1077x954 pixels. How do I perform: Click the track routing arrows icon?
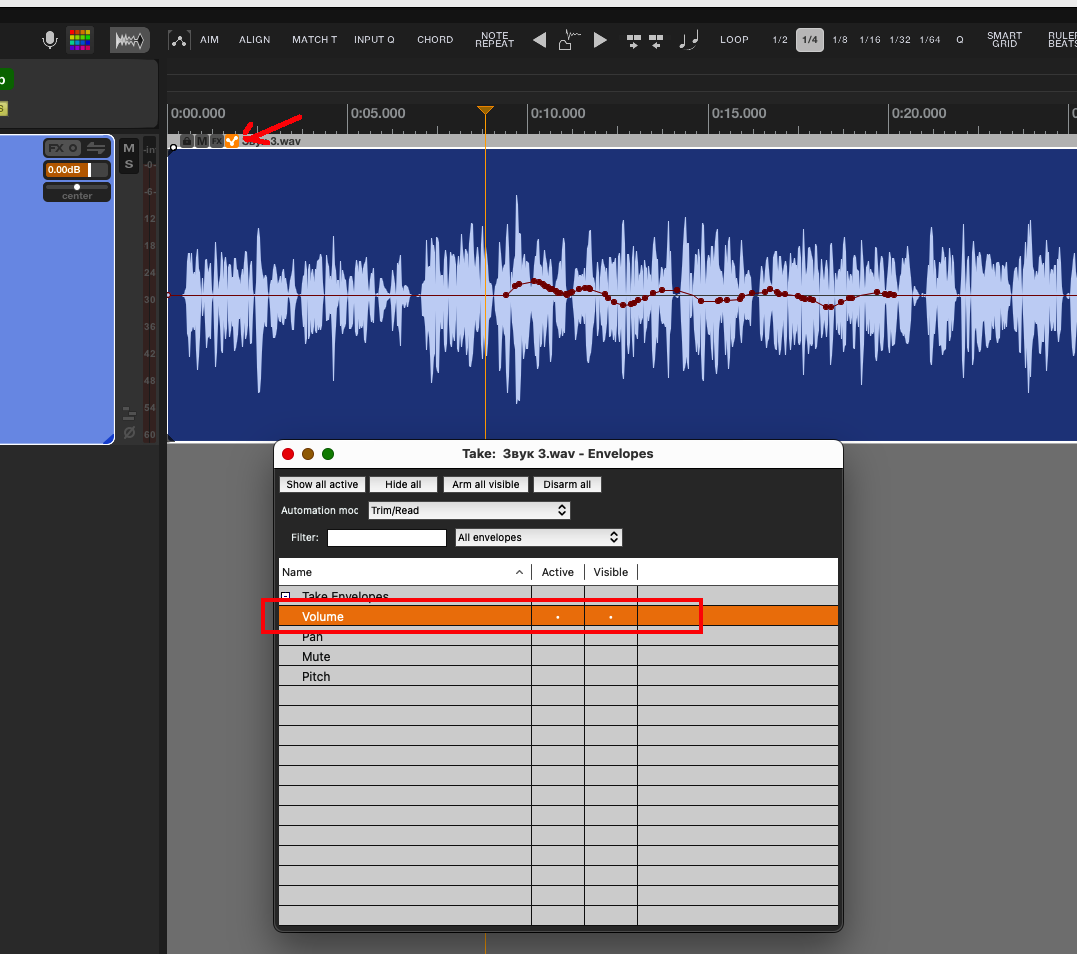pyautogui.click(x=96, y=148)
